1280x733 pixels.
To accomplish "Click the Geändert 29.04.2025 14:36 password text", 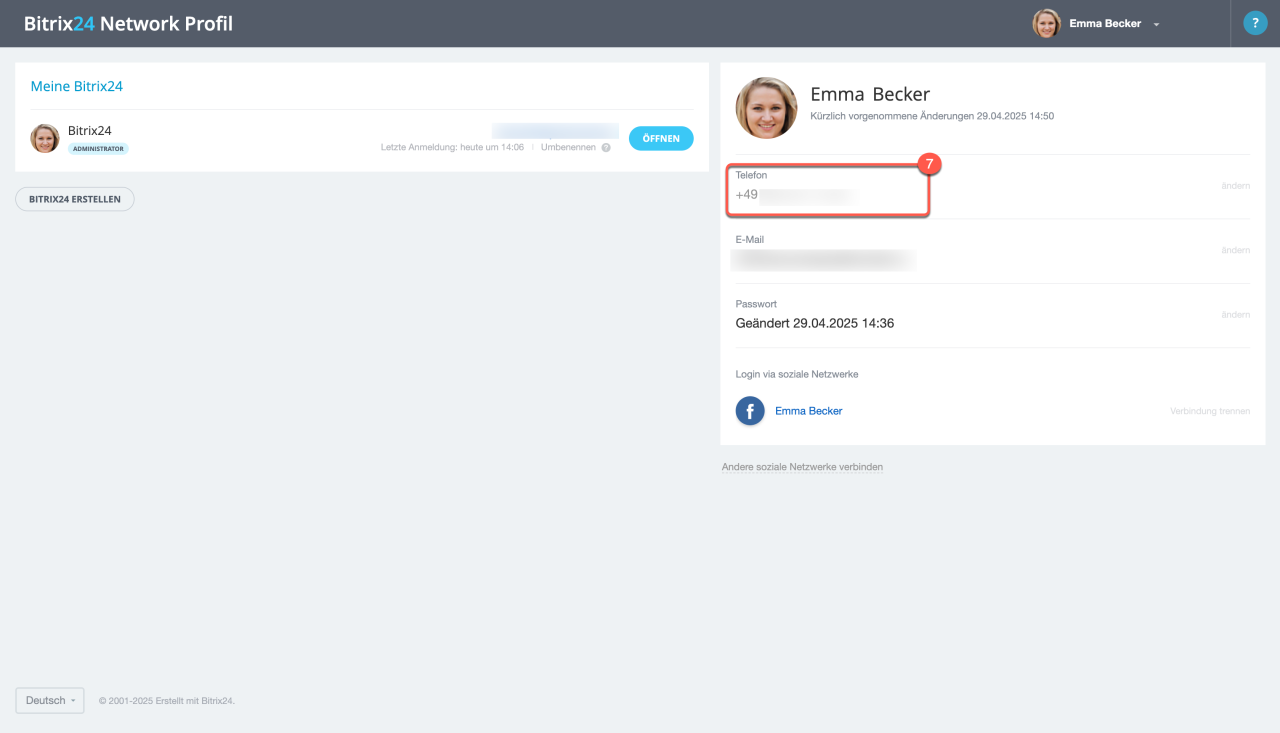I will 815,324.
